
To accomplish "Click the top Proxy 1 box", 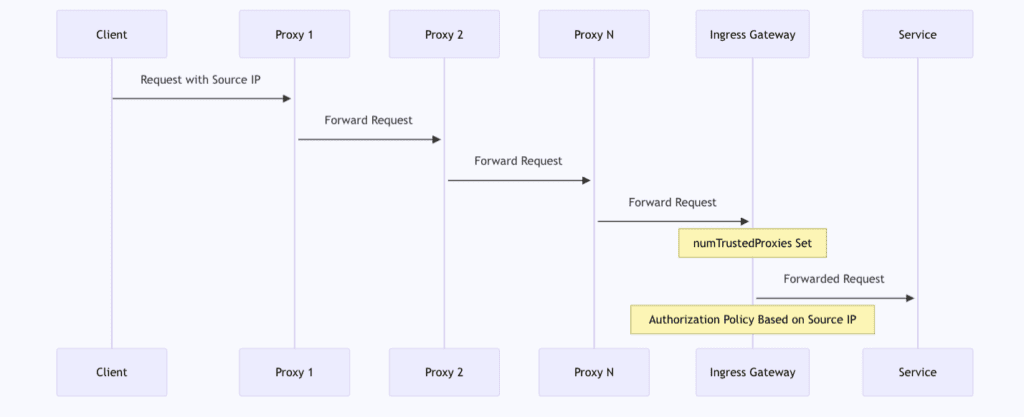I will point(294,34).
